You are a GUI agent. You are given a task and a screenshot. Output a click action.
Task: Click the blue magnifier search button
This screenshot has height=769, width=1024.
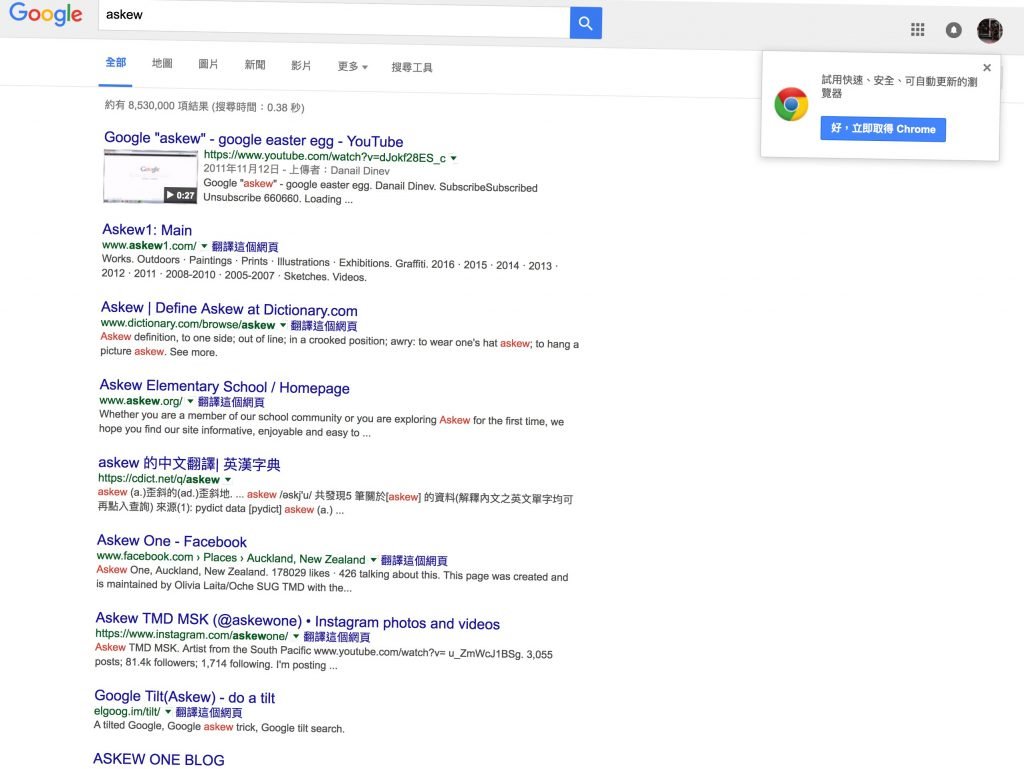(x=585, y=24)
